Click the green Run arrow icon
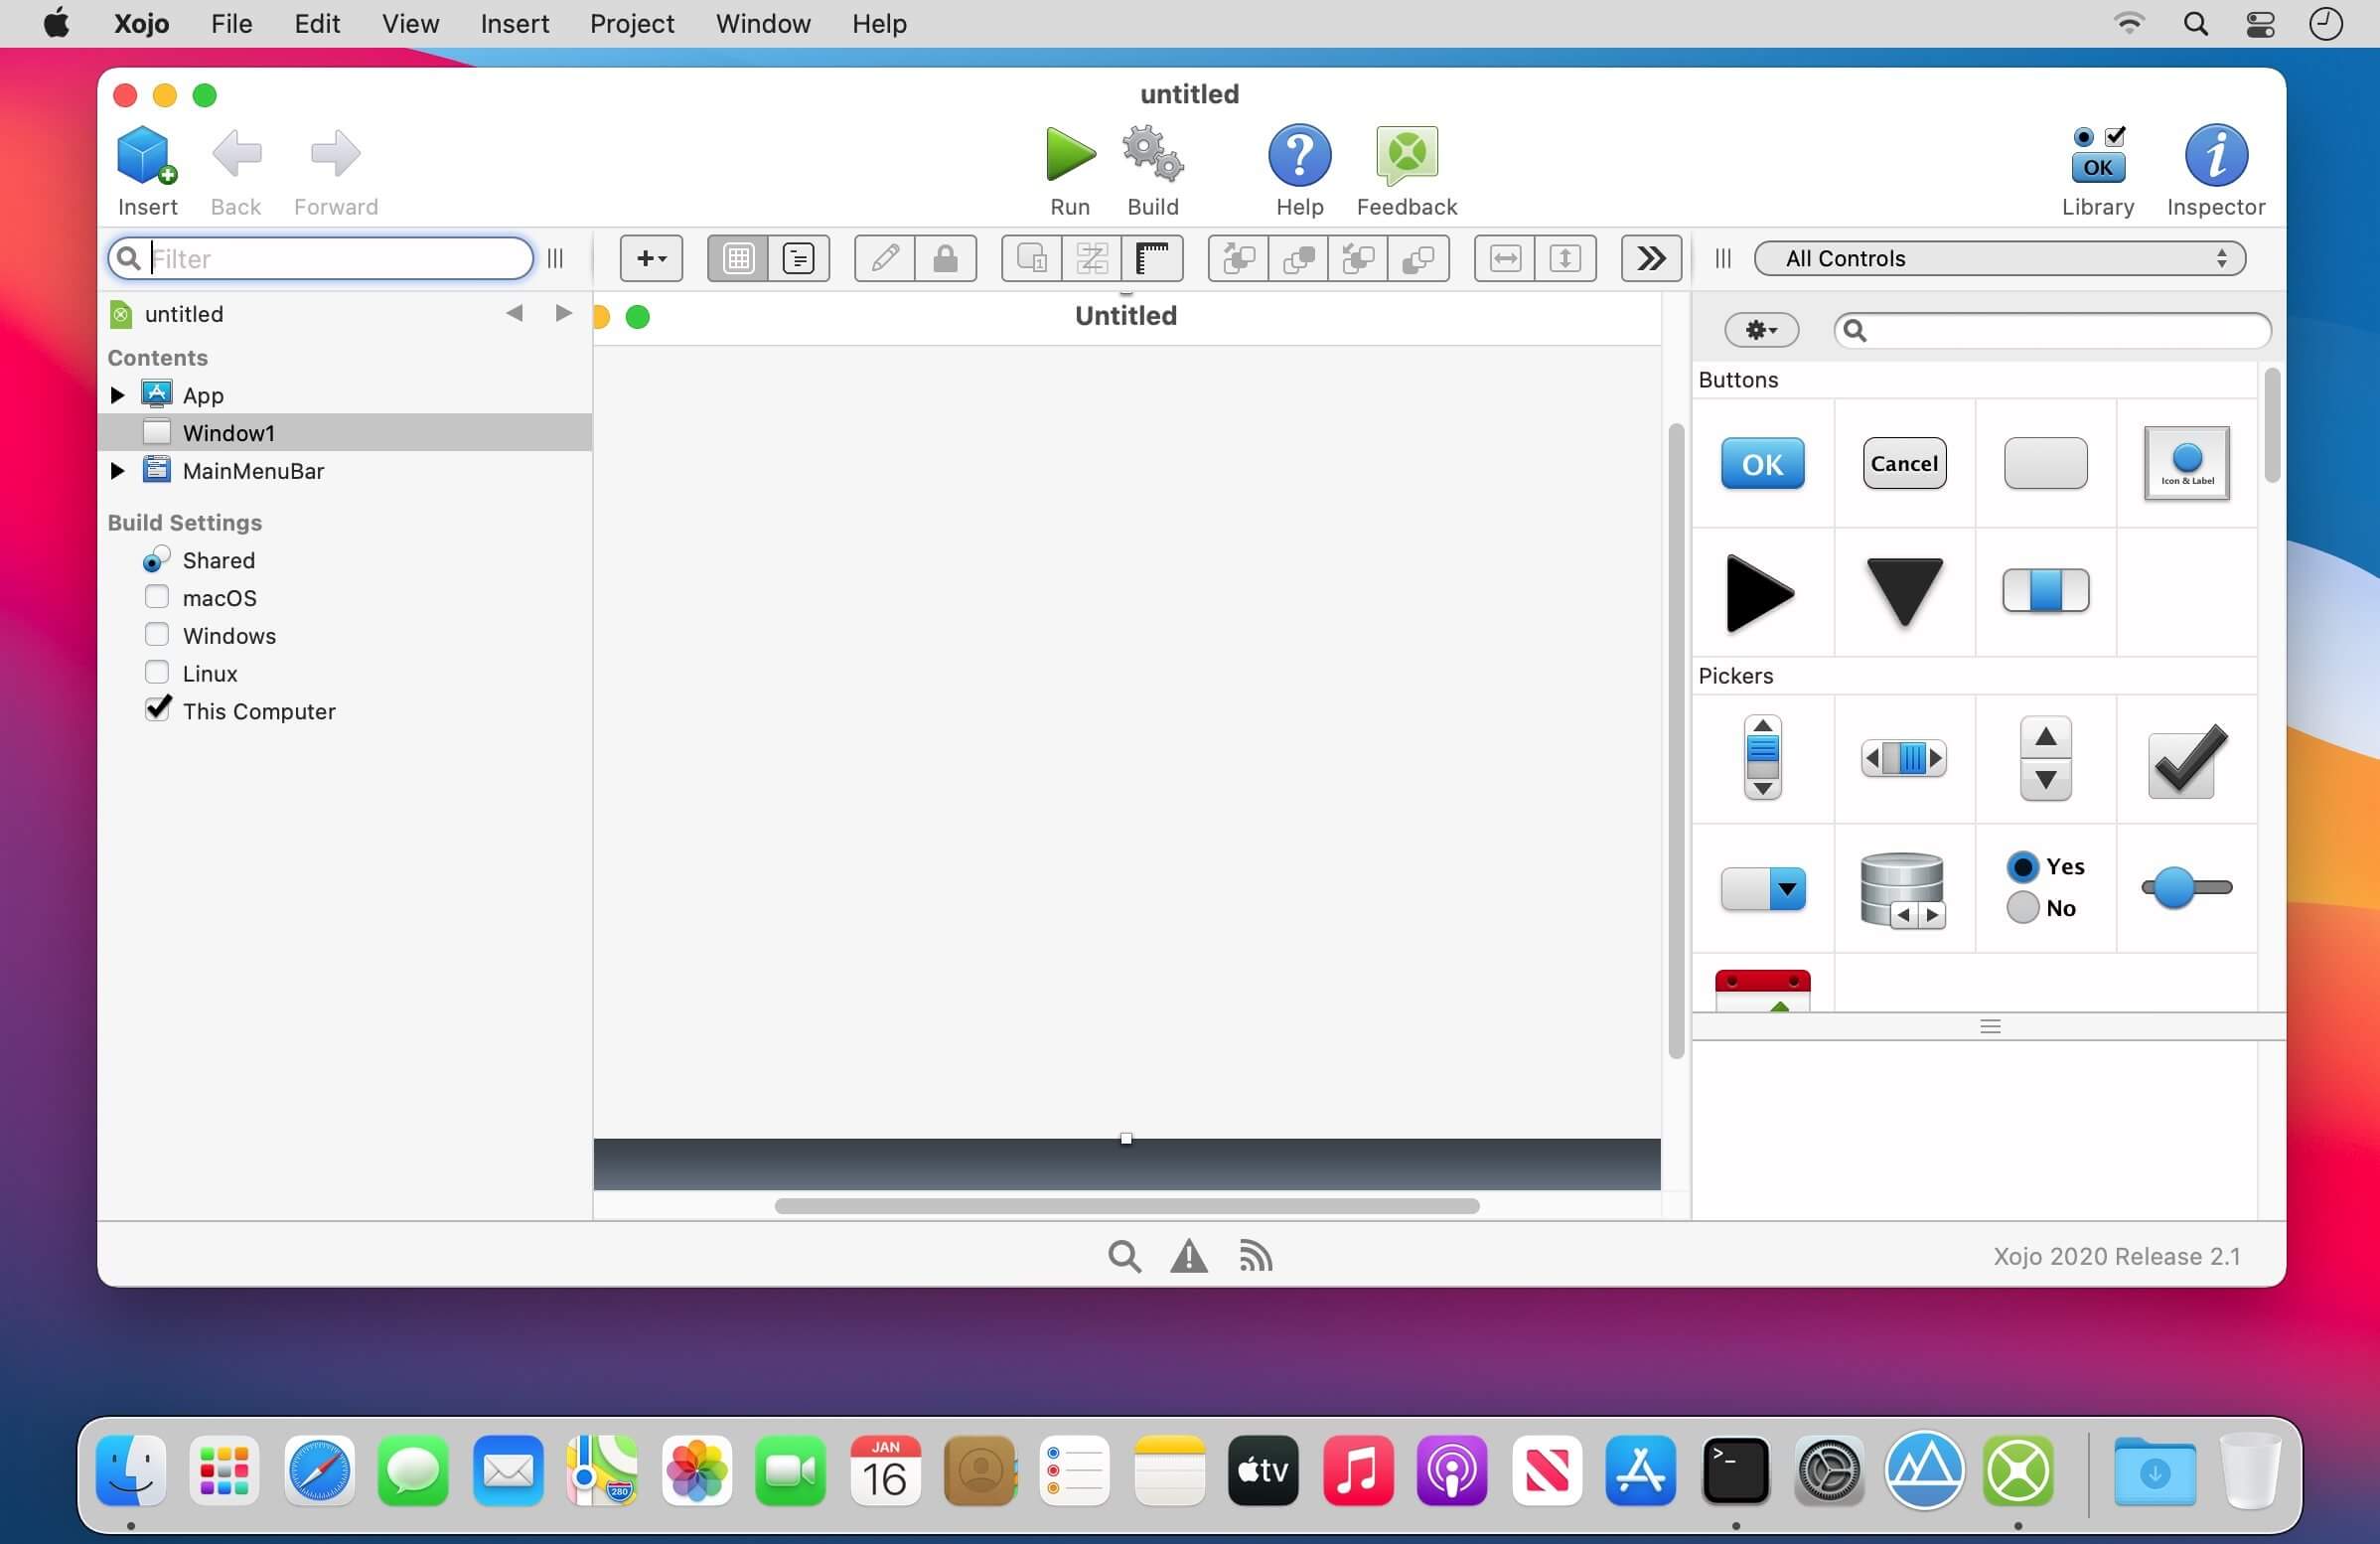The width and height of the screenshot is (2380, 1544). point(1069,155)
